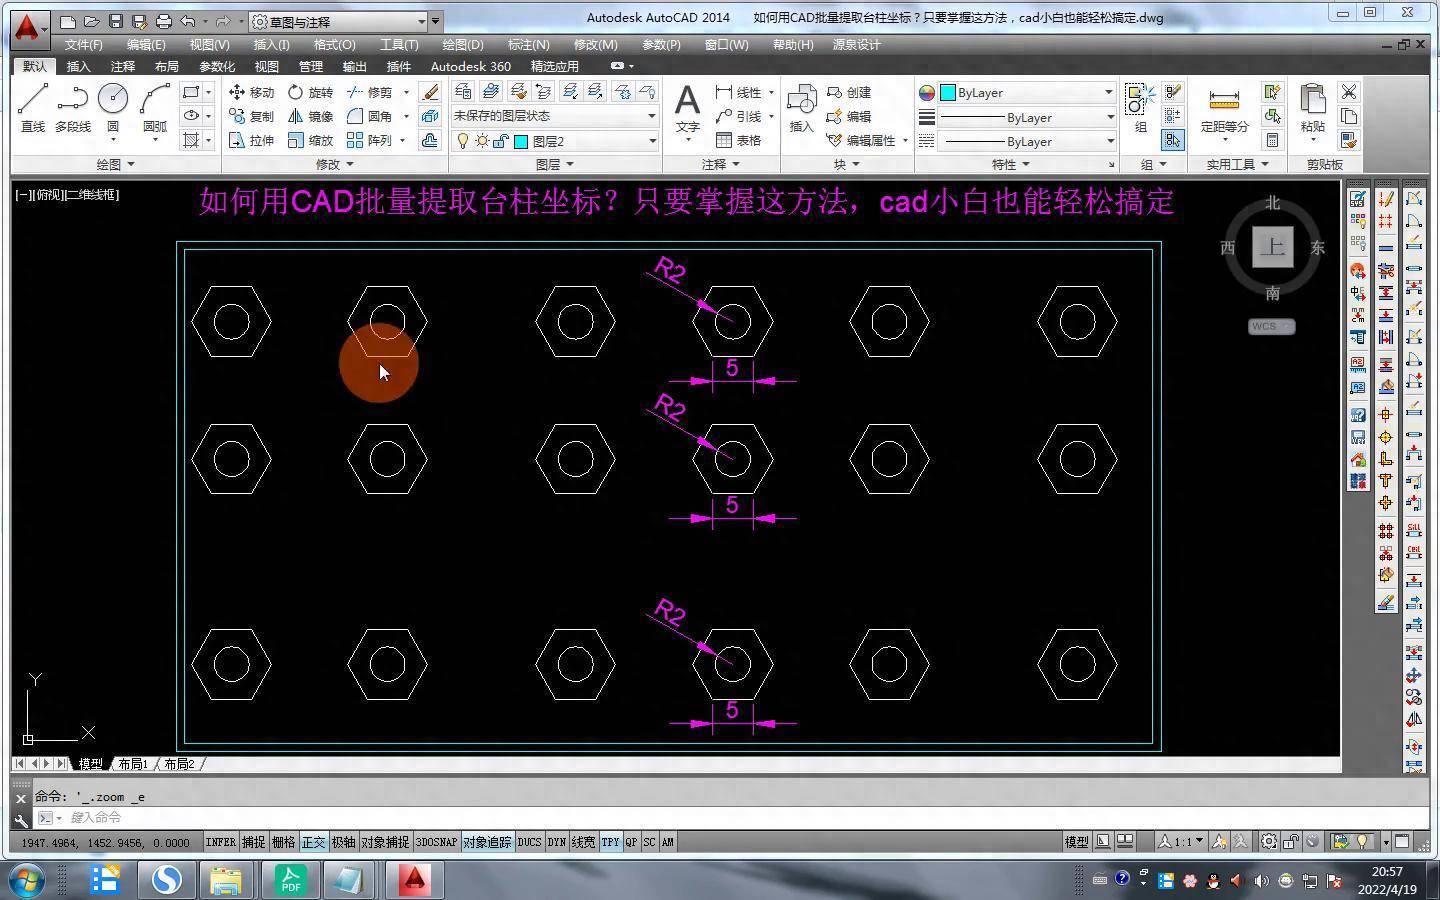The height and width of the screenshot is (900, 1440).
Task: Open the 定距等分 measure tool
Action: (x=1224, y=109)
